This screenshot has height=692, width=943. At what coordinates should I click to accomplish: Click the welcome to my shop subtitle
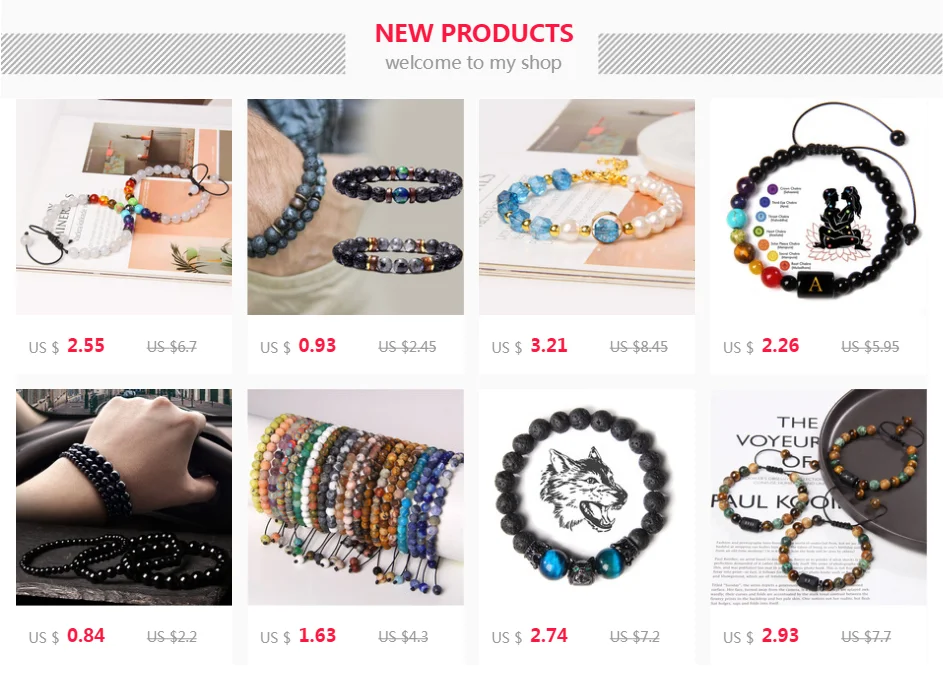474,63
